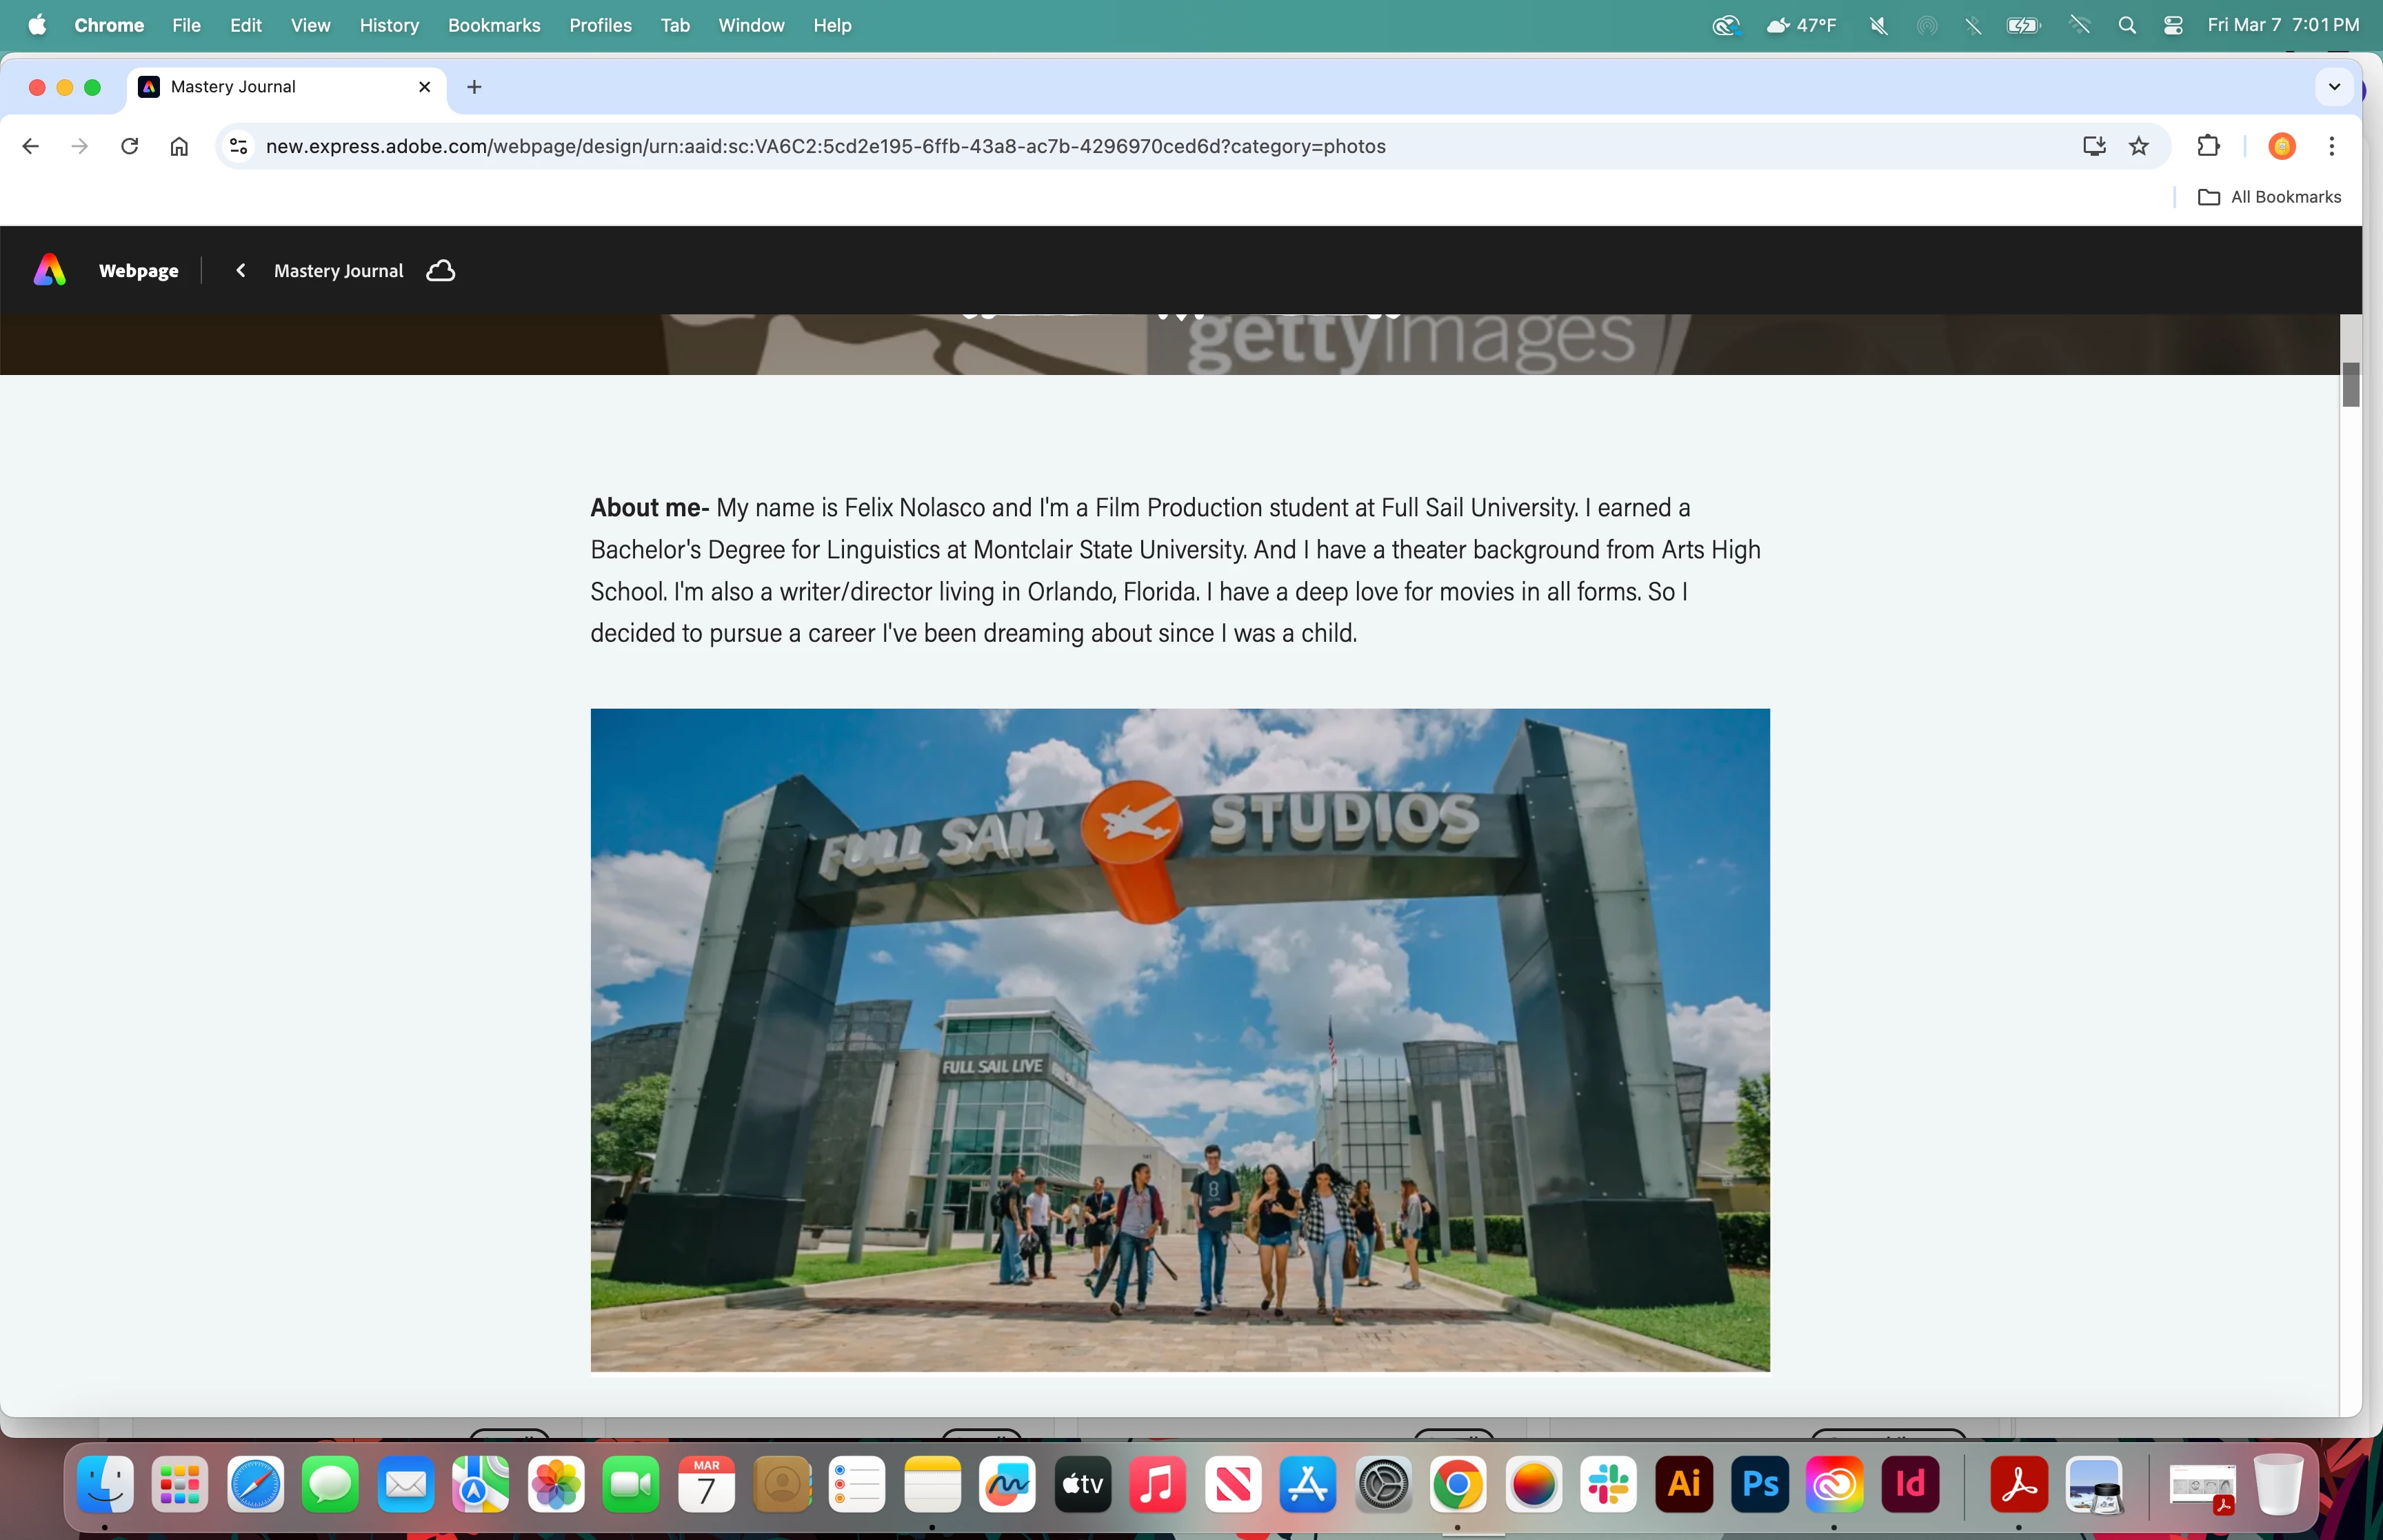Click the Webpage label in the header
2383x1540 pixels.
(x=138, y=270)
